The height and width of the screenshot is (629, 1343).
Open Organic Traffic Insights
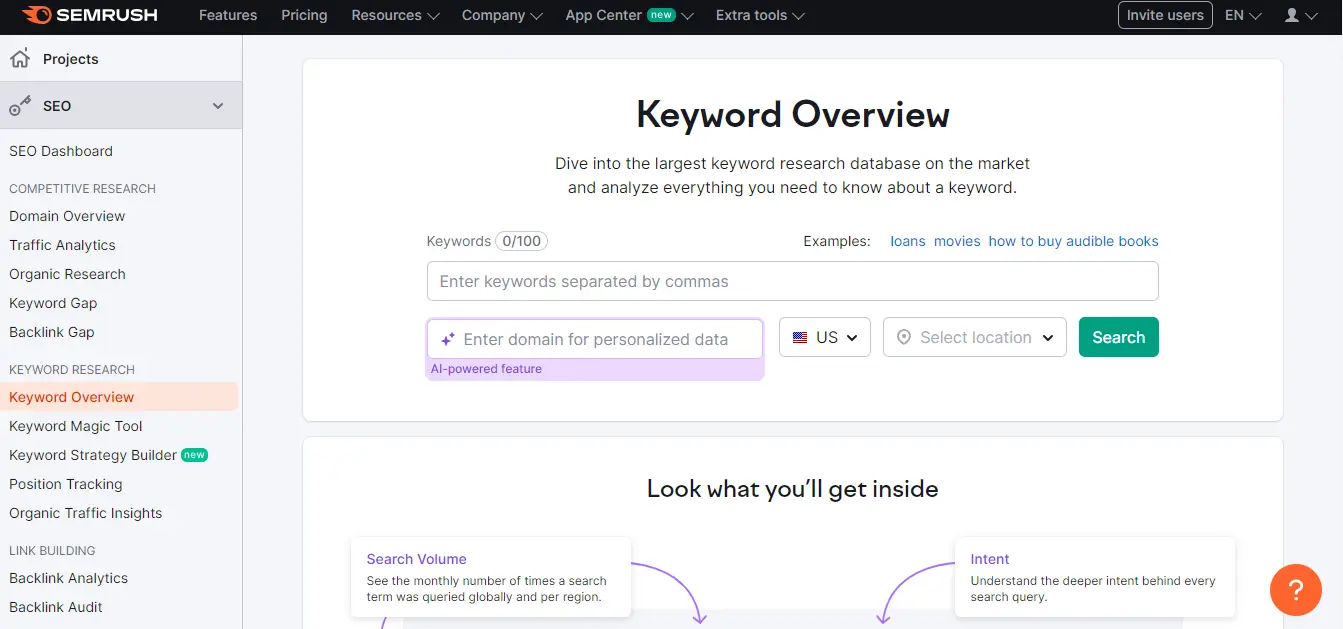(x=85, y=513)
